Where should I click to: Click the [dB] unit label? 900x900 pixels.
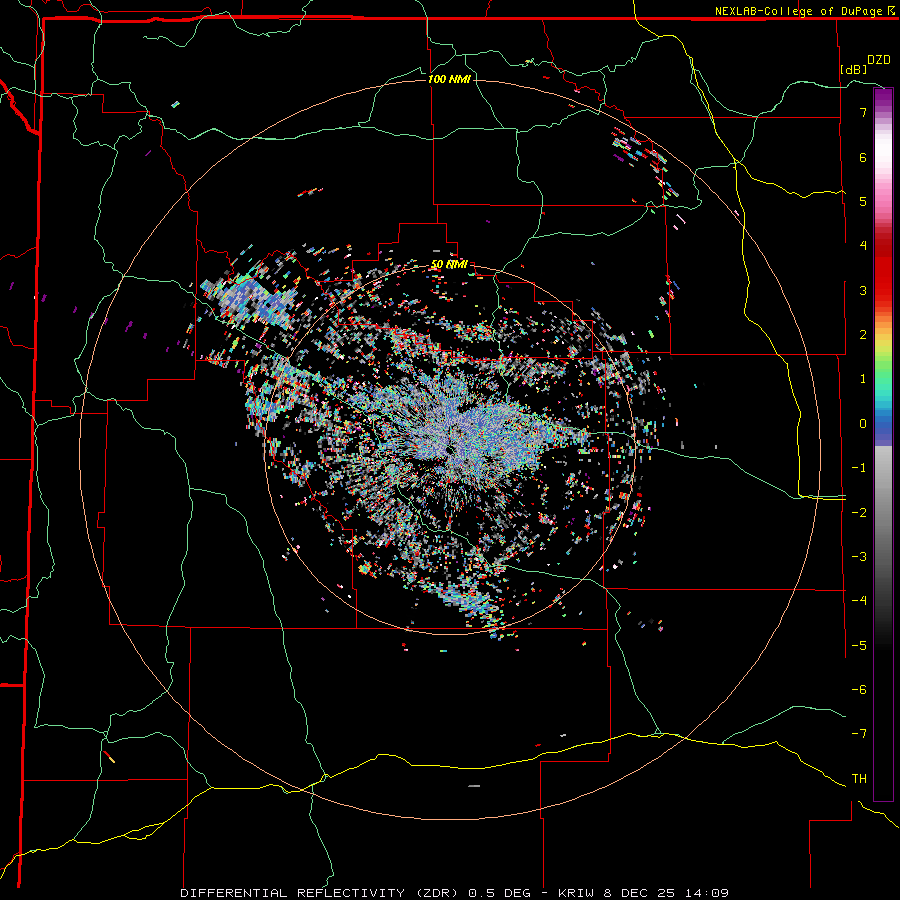[x=853, y=69]
